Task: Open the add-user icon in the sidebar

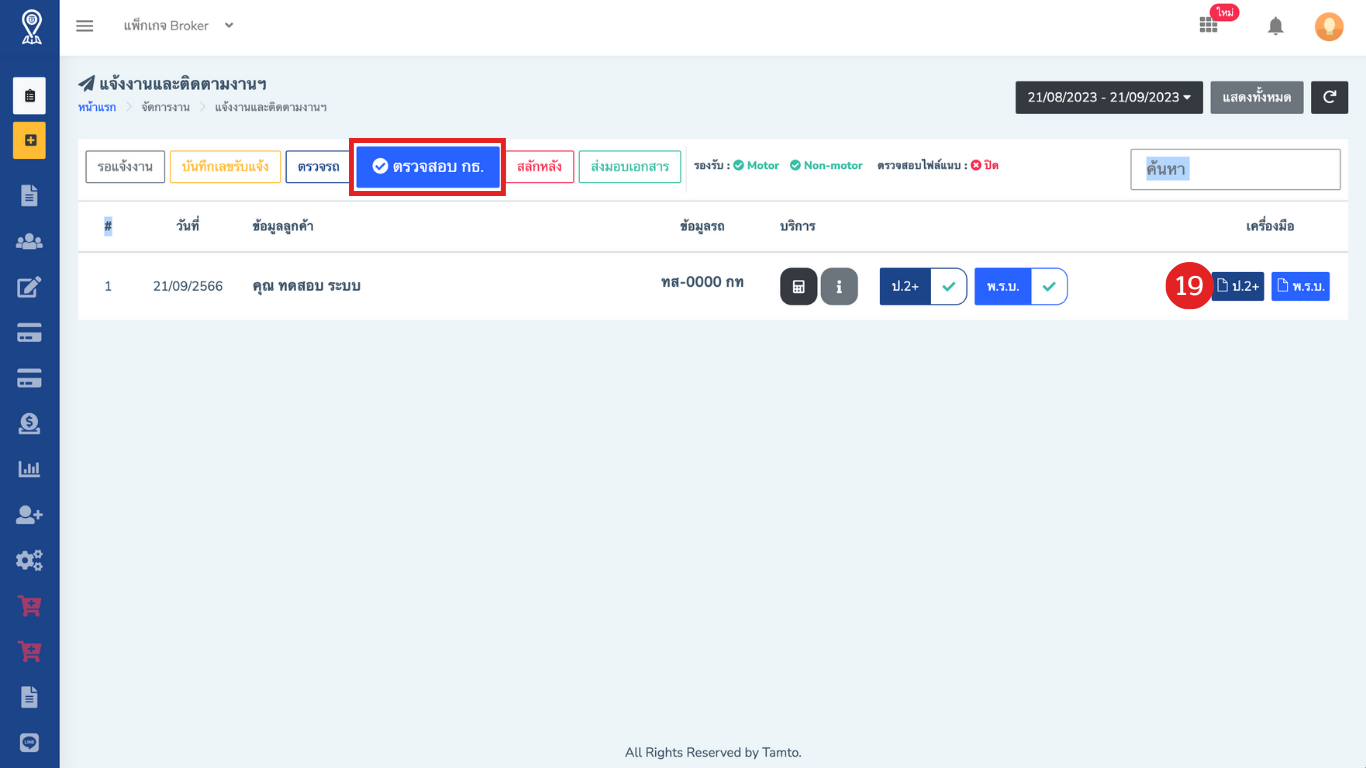Action: 29,514
